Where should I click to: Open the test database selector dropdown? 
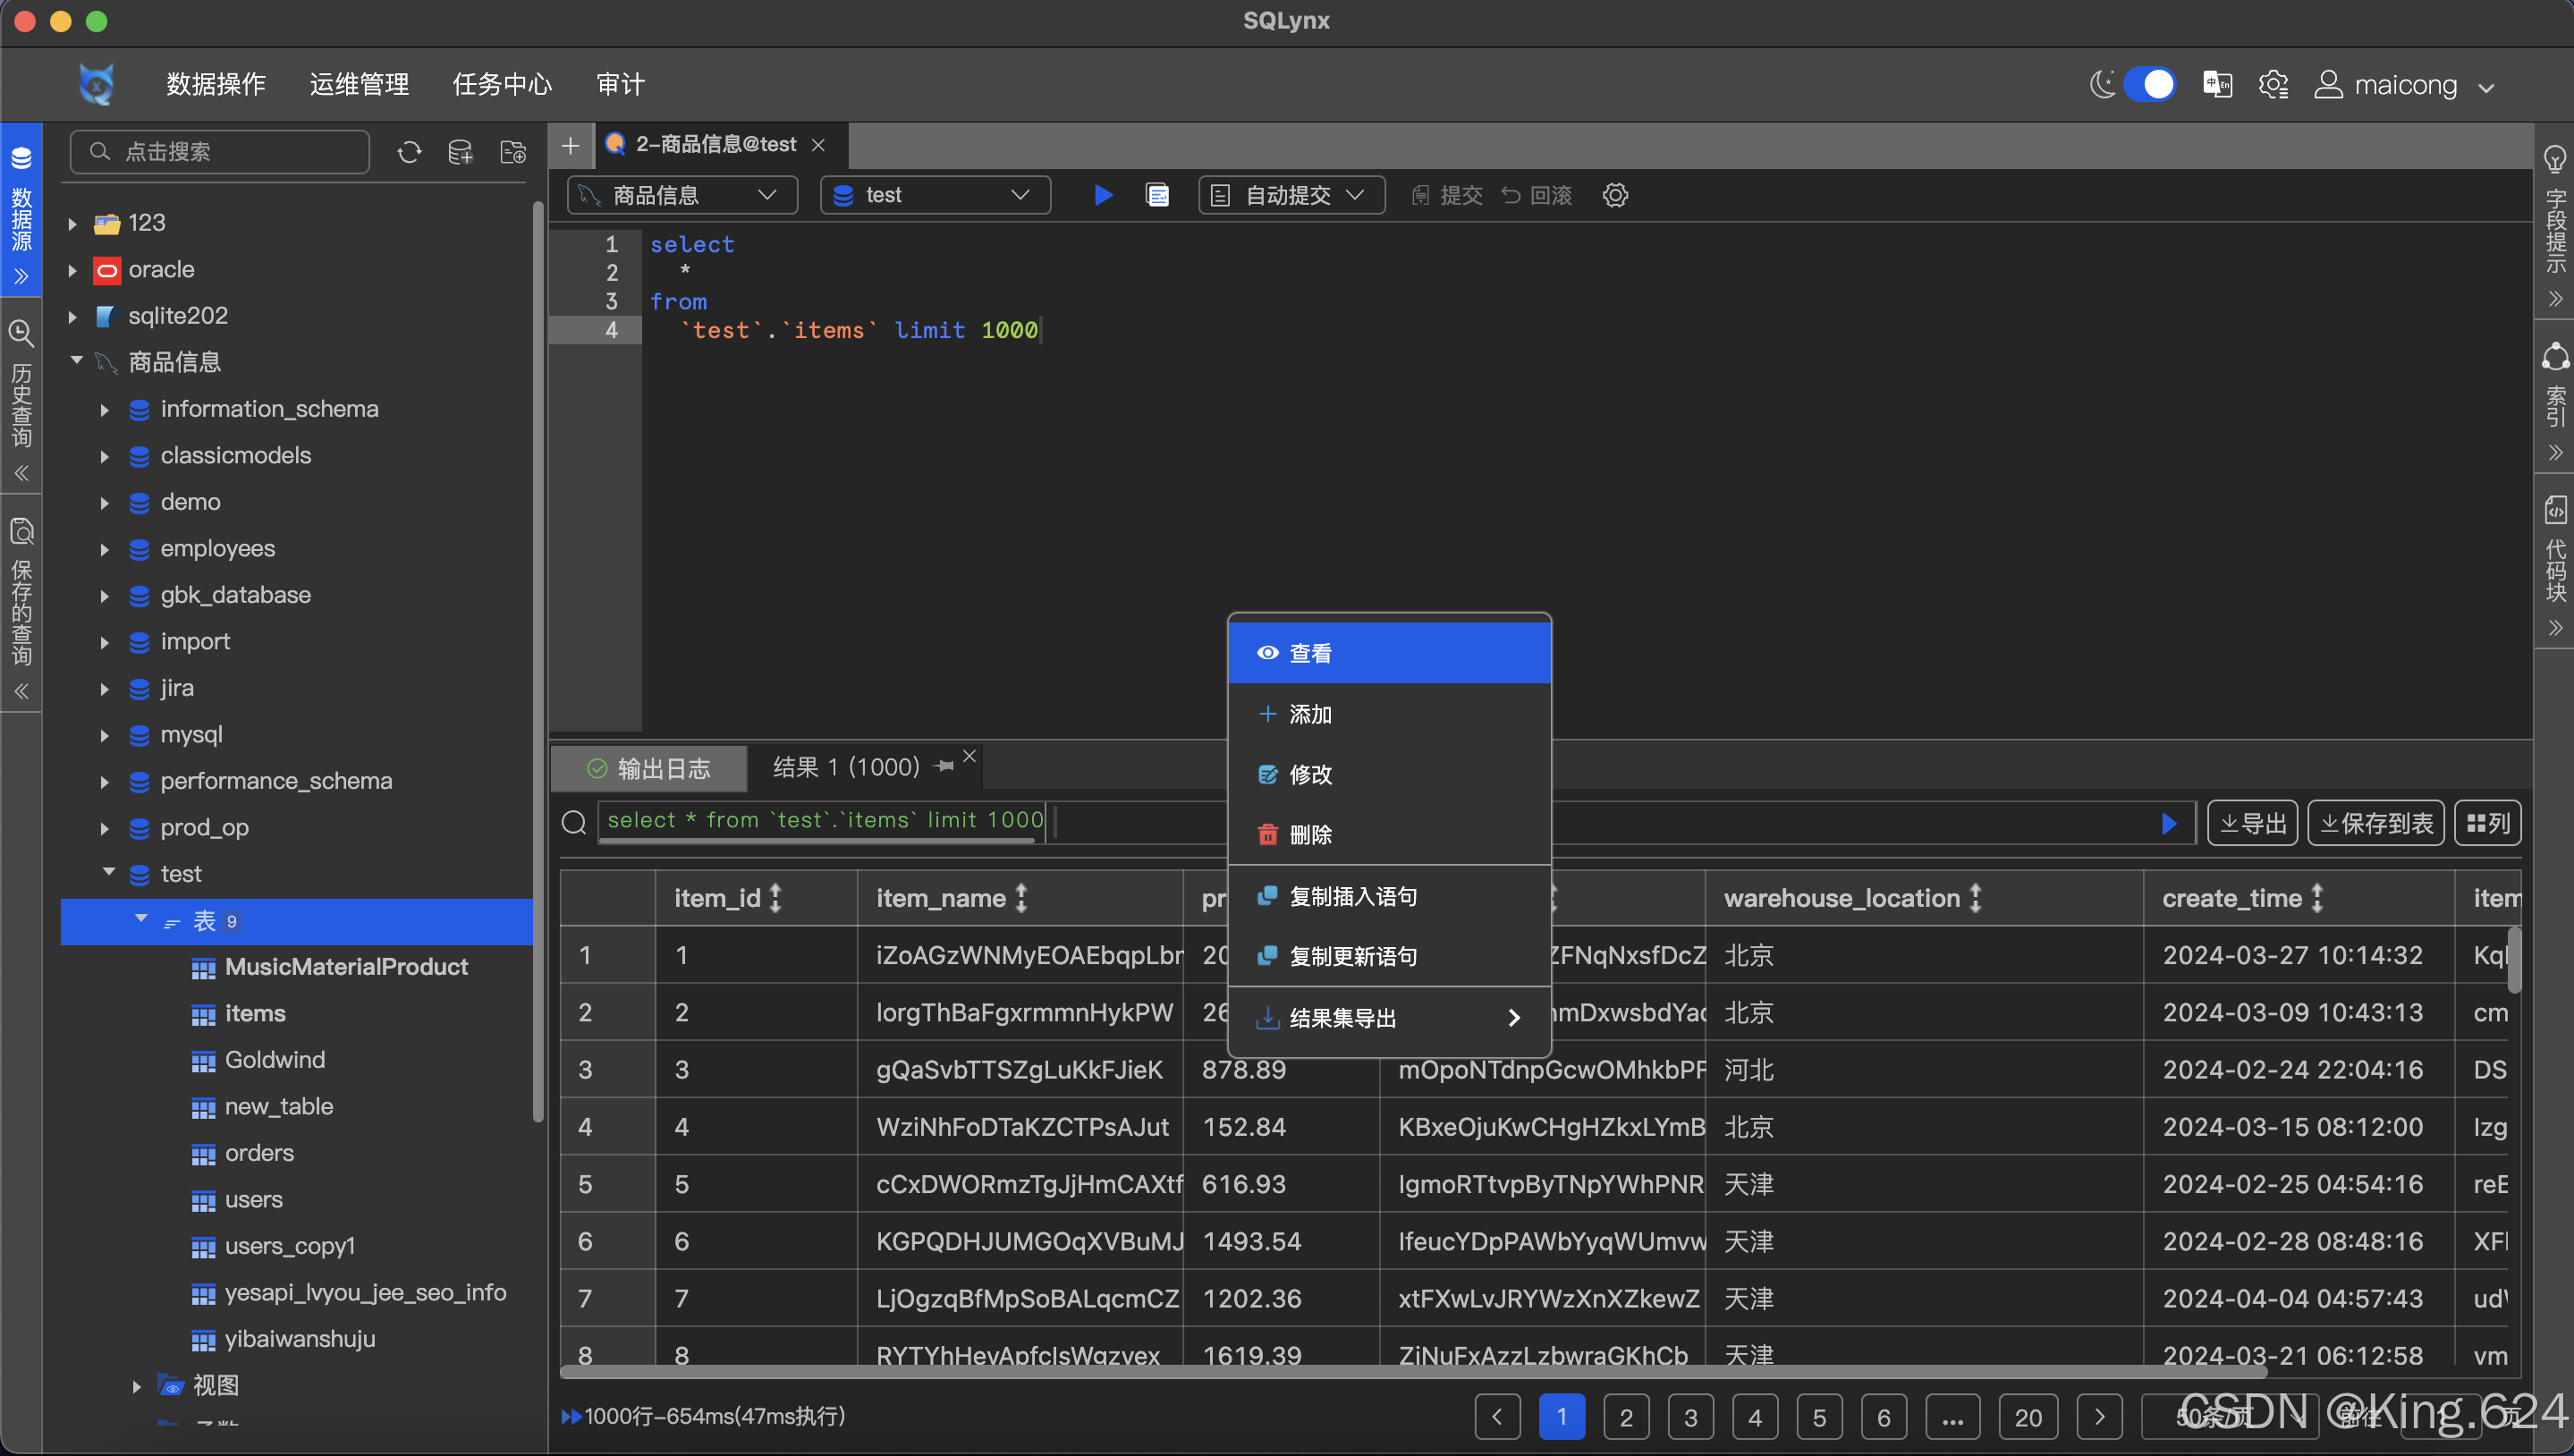(934, 195)
